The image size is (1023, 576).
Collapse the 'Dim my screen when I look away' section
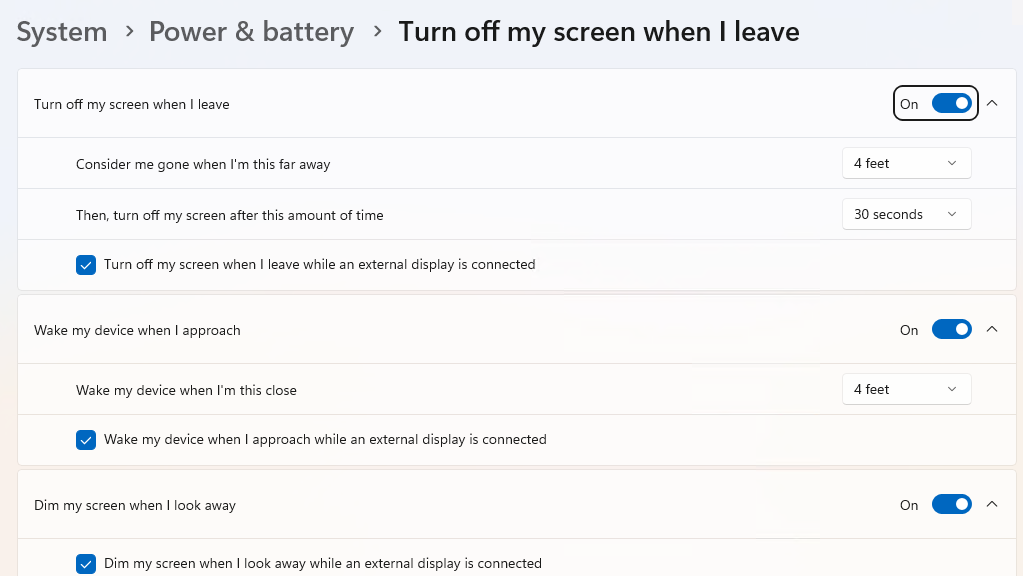(x=992, y=504)
